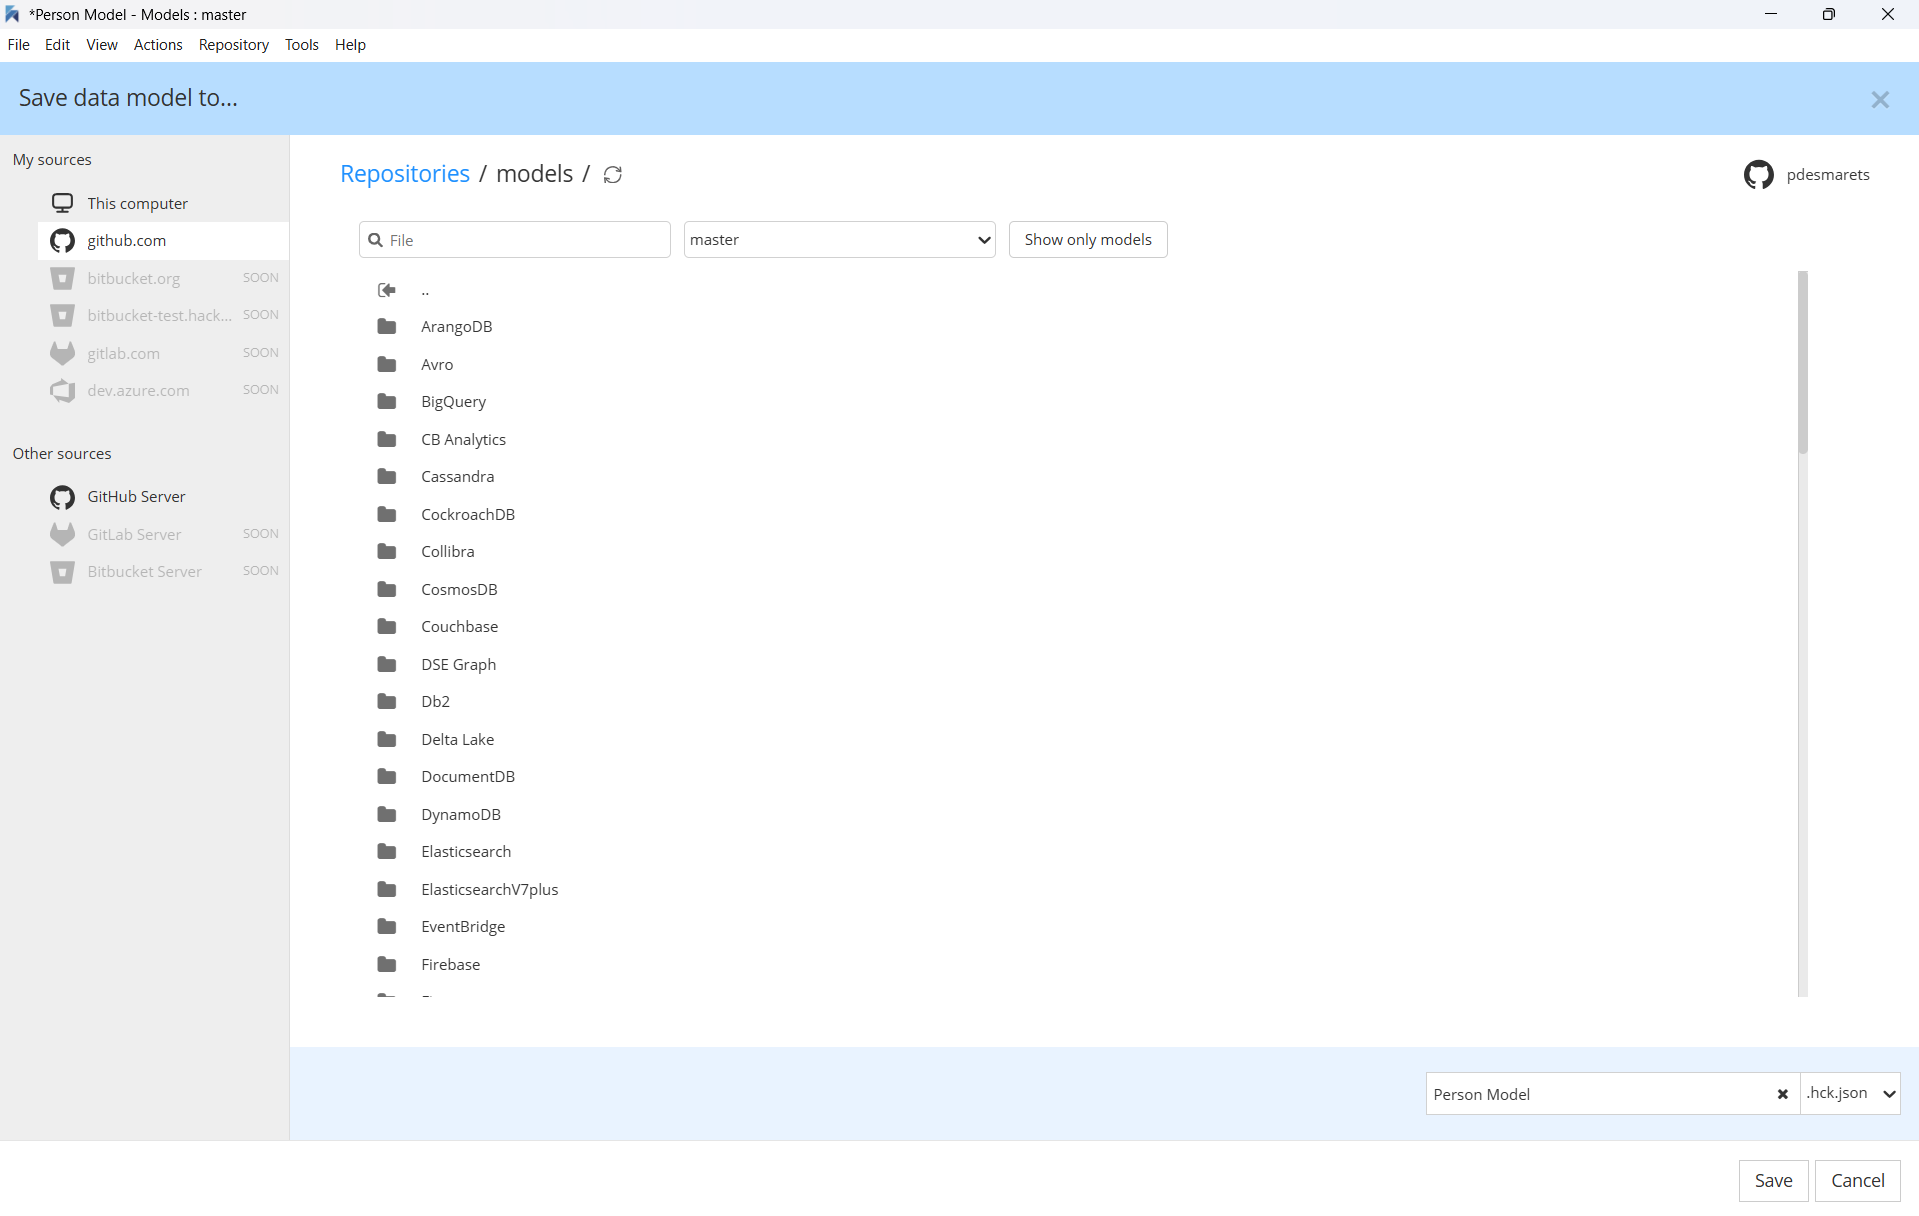This screenshot has width=1919, height=1216.
Task: Open the Repository menu
Action: point(234,45)
